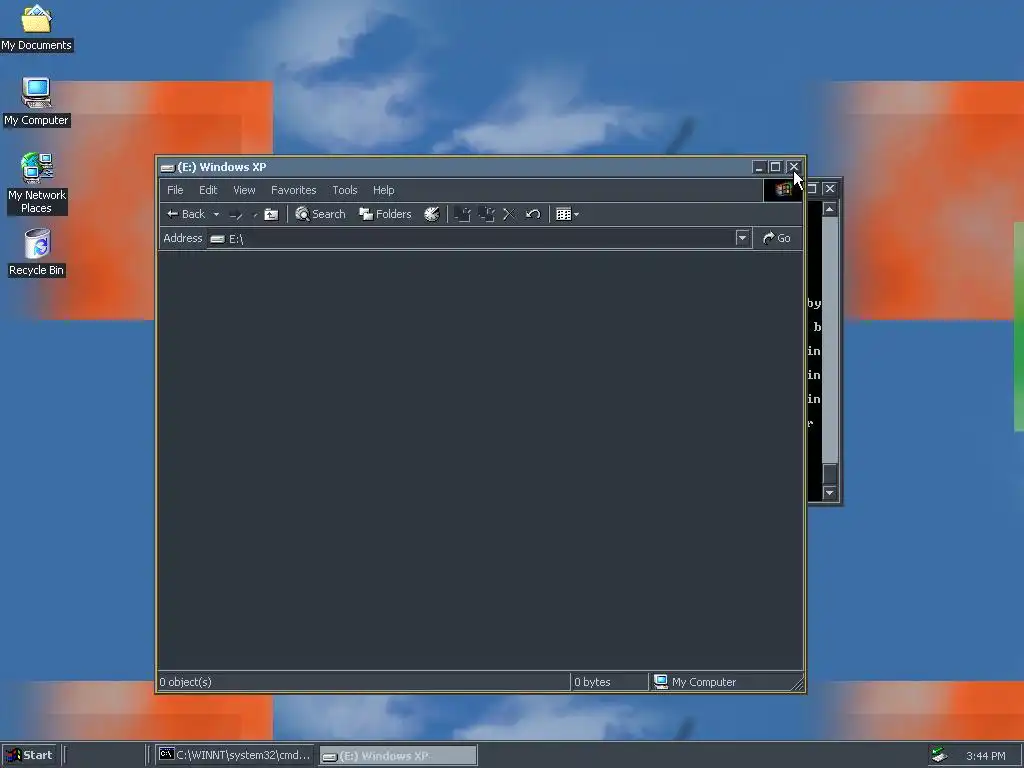Expand the Address bar dropdown arrow
The image size is (1024, 768).
742,238
